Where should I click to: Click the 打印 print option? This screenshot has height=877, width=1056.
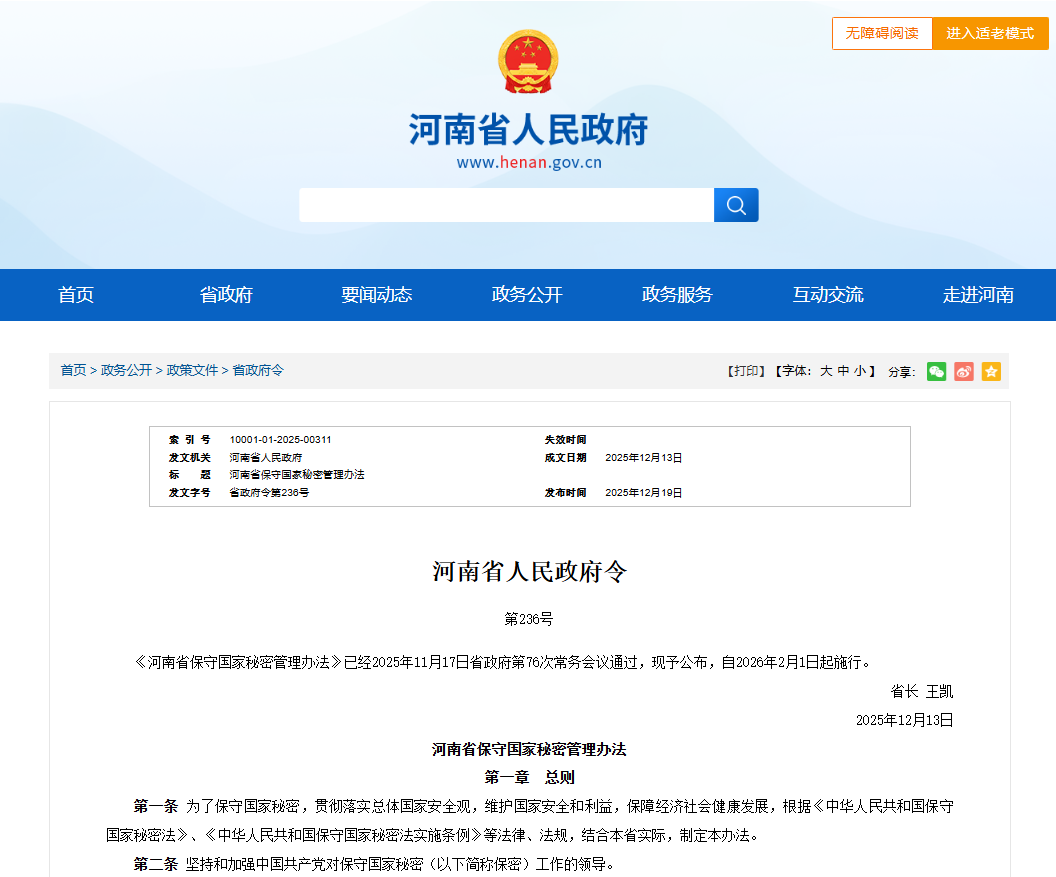click(x=746, y=371)
